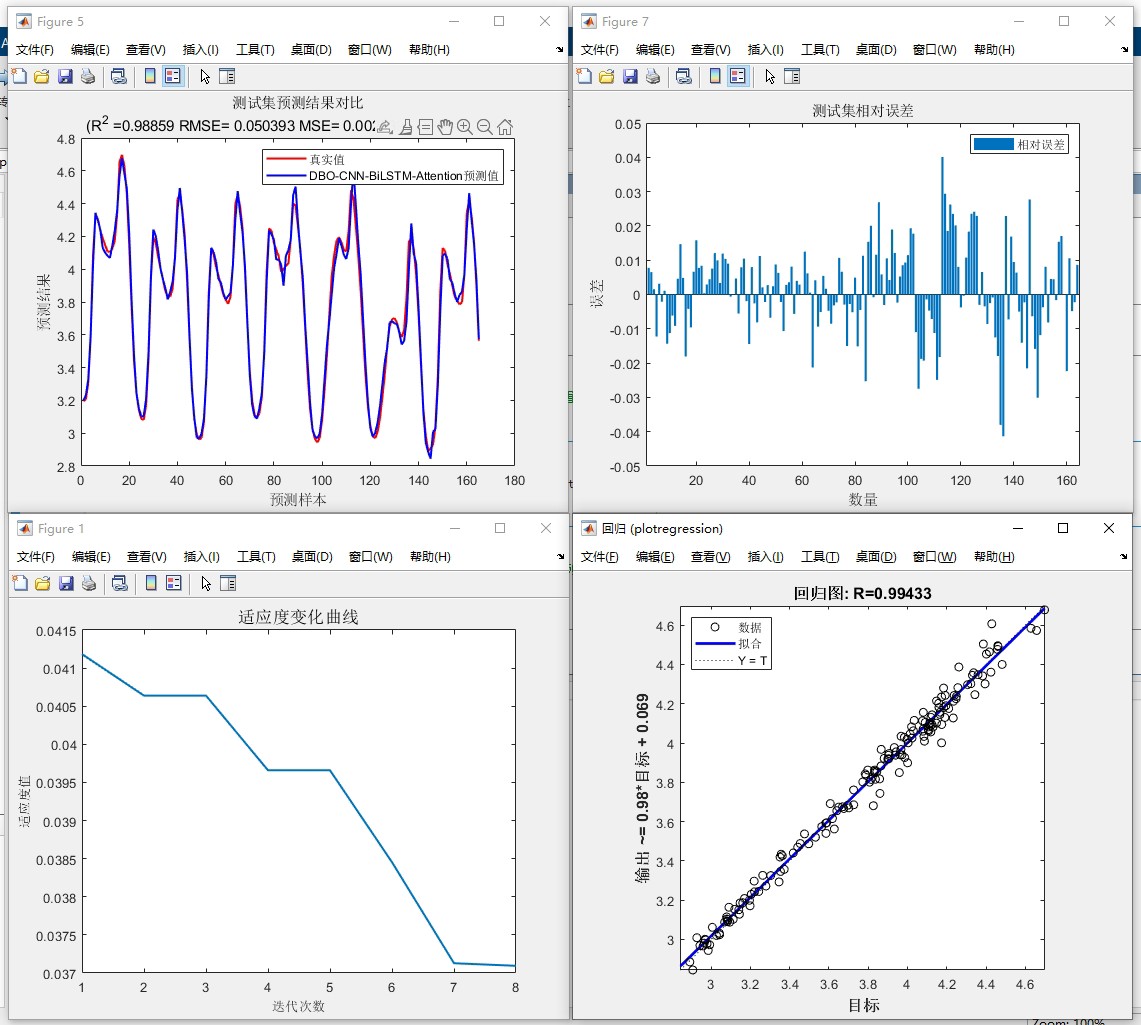This screenshot has width=1141, height=1025.
Task: Click 相对误差 legend entry in Figure 7
Action: [1041, 145]
